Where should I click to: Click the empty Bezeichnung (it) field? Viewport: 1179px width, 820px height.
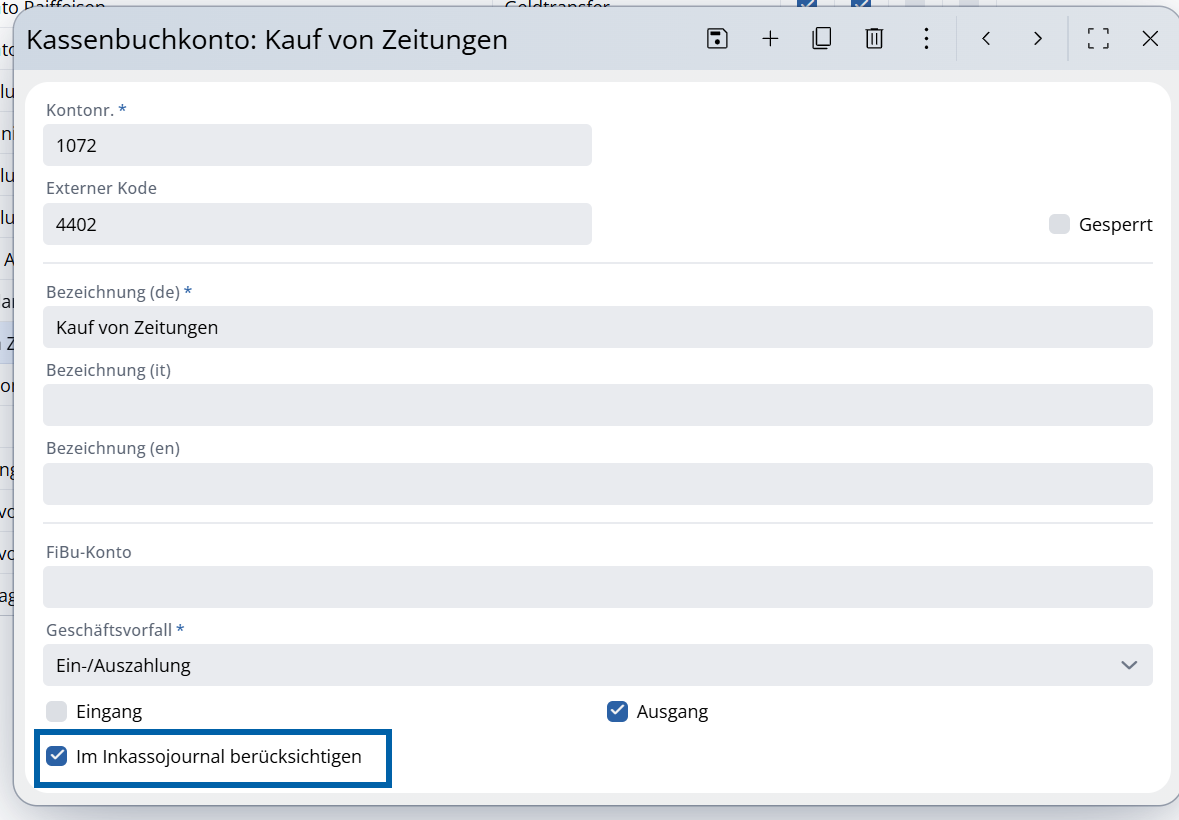(x=597, y=405)
